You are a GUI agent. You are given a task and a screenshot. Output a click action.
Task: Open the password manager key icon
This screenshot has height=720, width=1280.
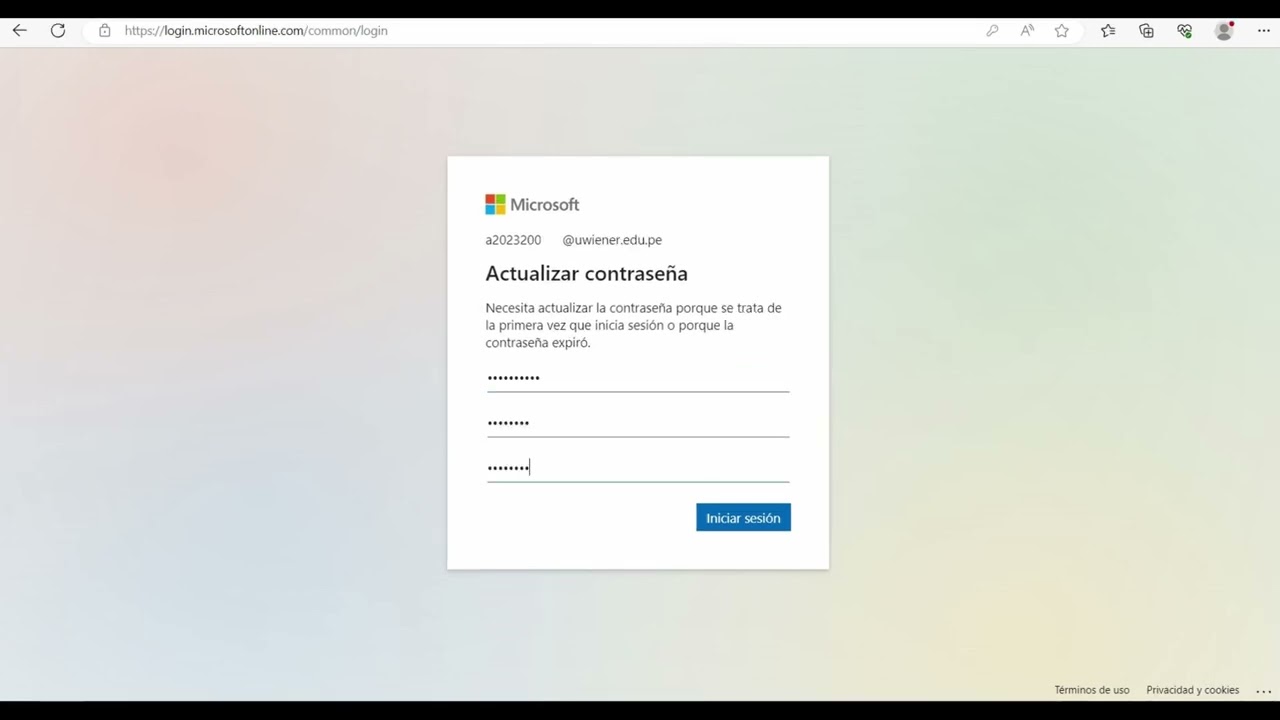(x=992, y=31)
